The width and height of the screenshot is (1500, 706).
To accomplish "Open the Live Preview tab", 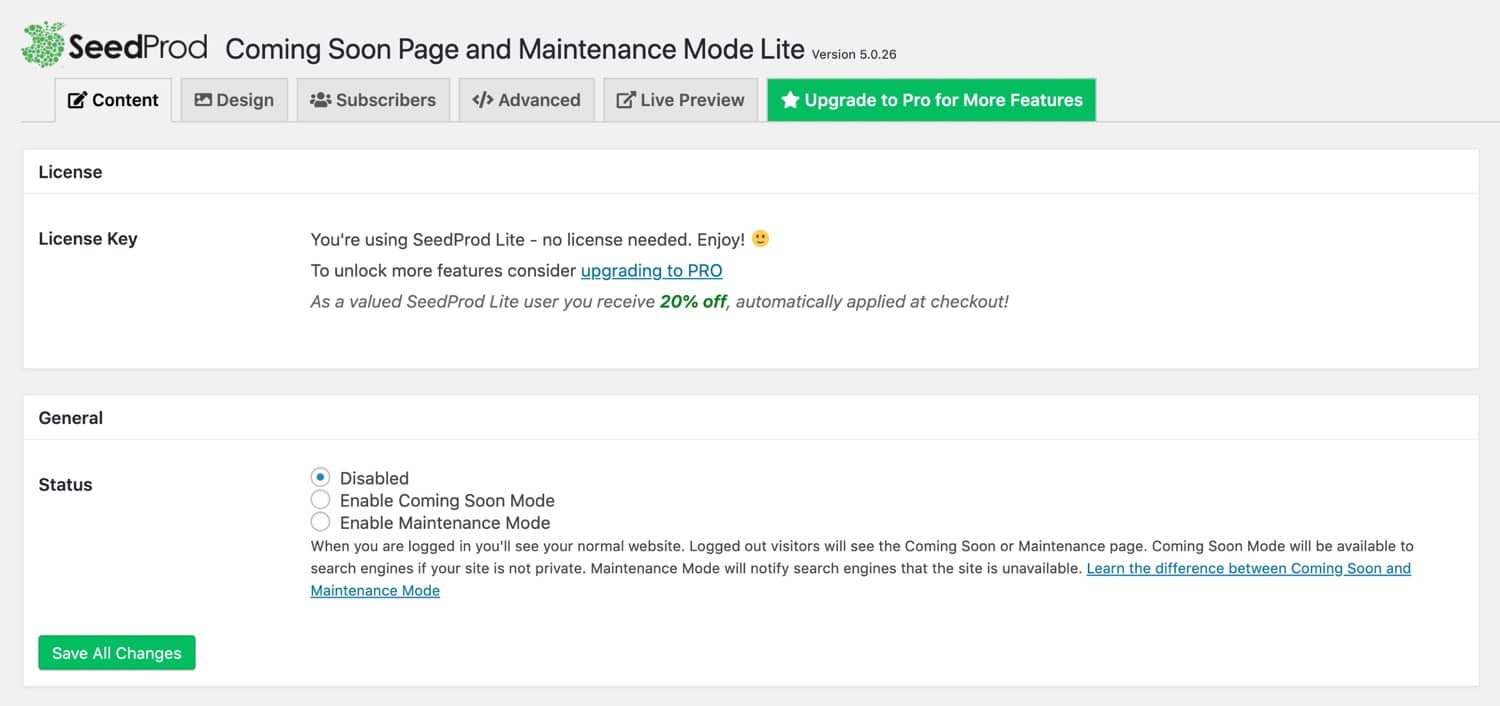I will point(680,99).
